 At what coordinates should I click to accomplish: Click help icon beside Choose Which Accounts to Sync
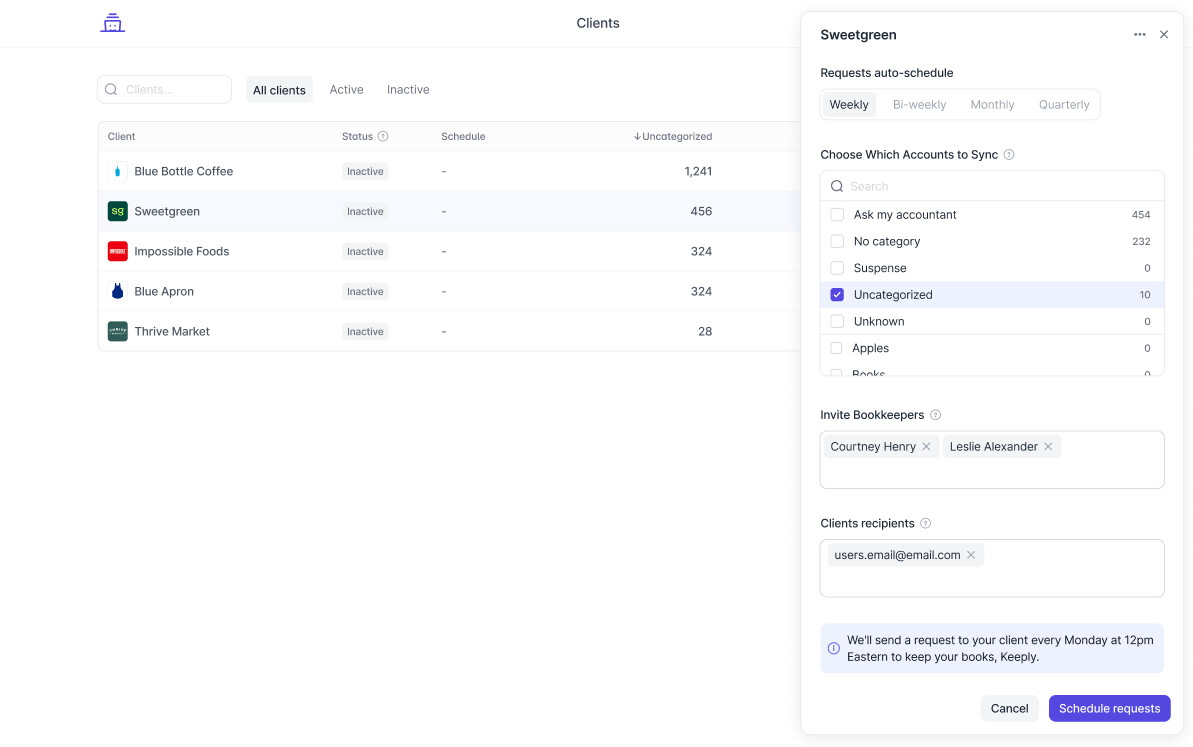[1009, 154]
